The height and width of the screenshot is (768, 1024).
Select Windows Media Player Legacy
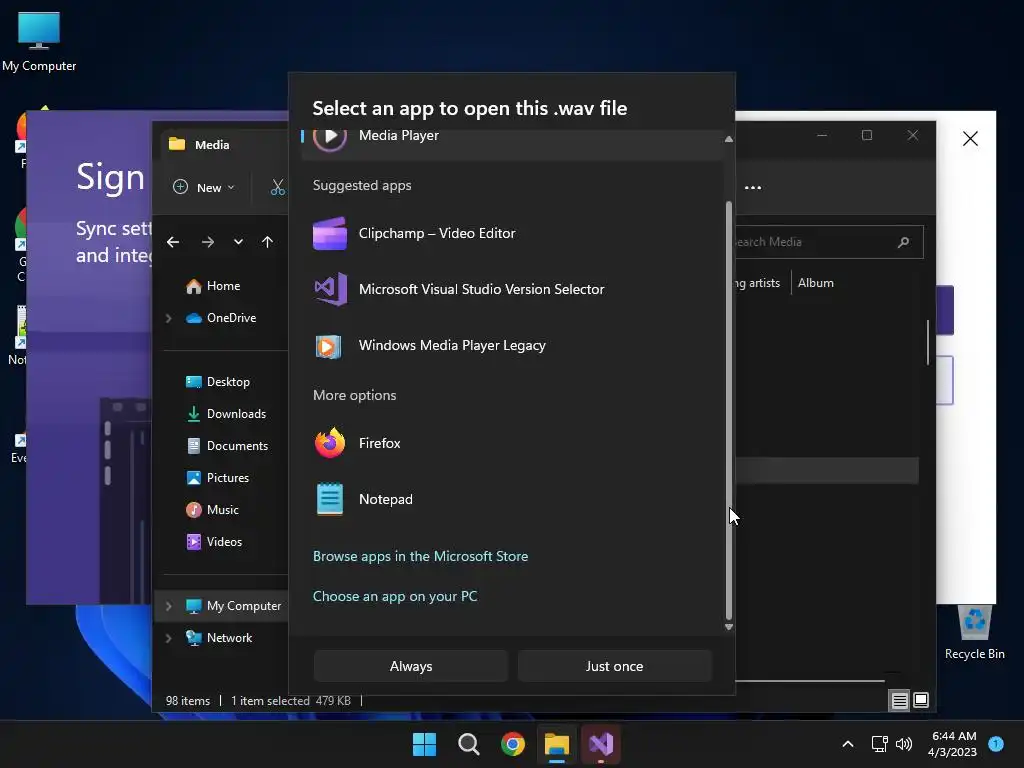tap(513, 345)
